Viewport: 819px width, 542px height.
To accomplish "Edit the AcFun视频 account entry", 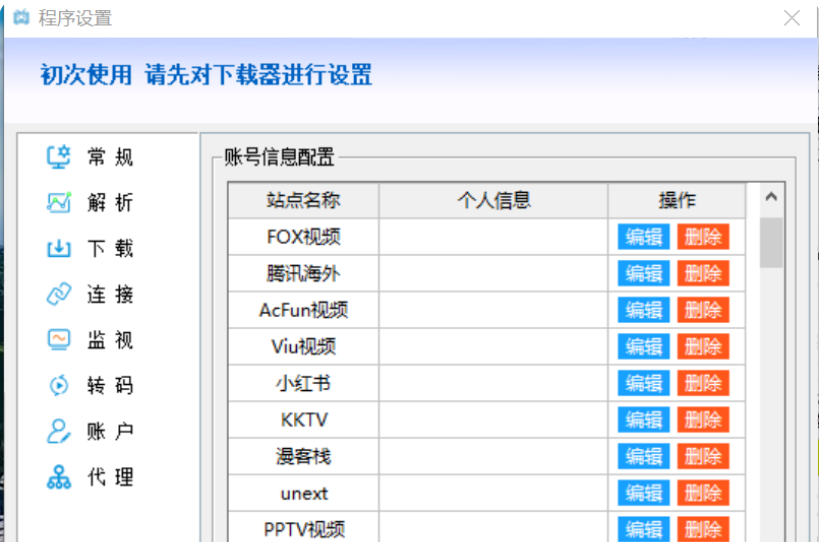I will (643, 310).
